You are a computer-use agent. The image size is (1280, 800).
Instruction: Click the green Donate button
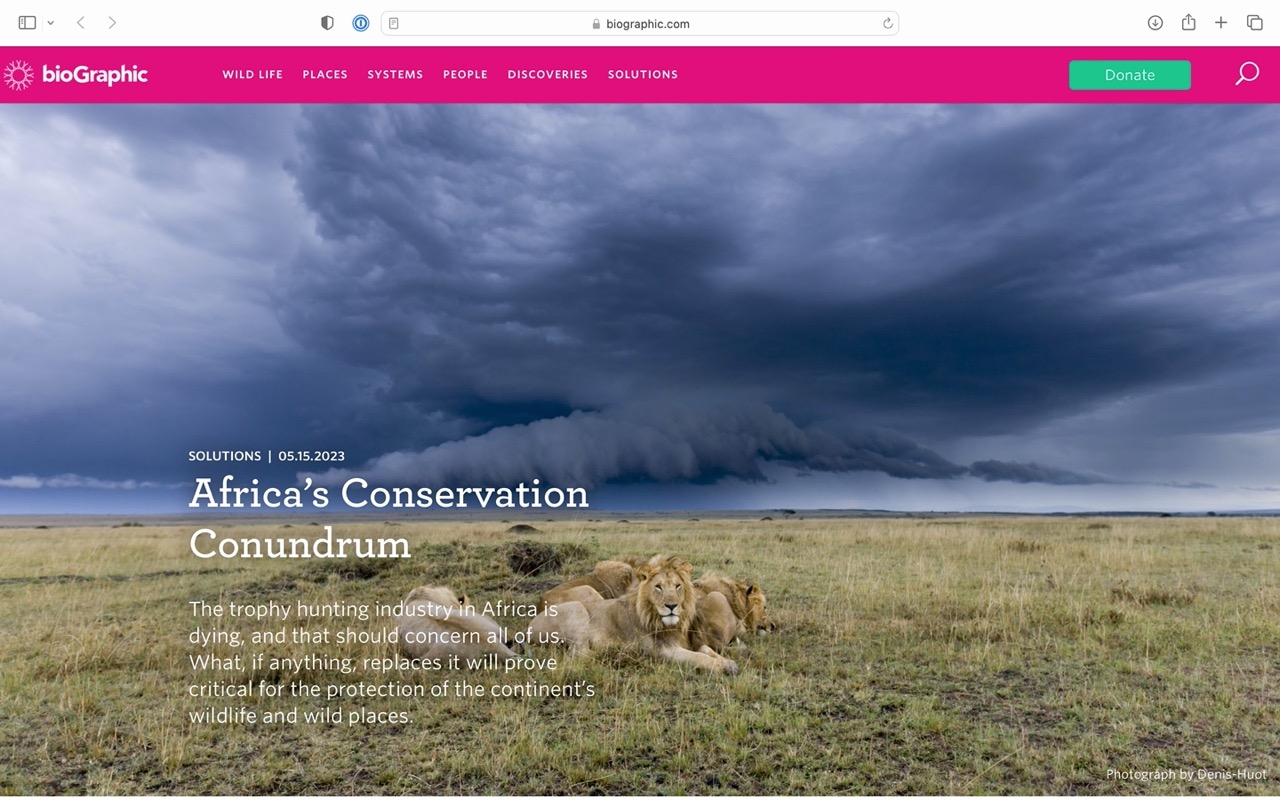click(x=1130, y=75)
